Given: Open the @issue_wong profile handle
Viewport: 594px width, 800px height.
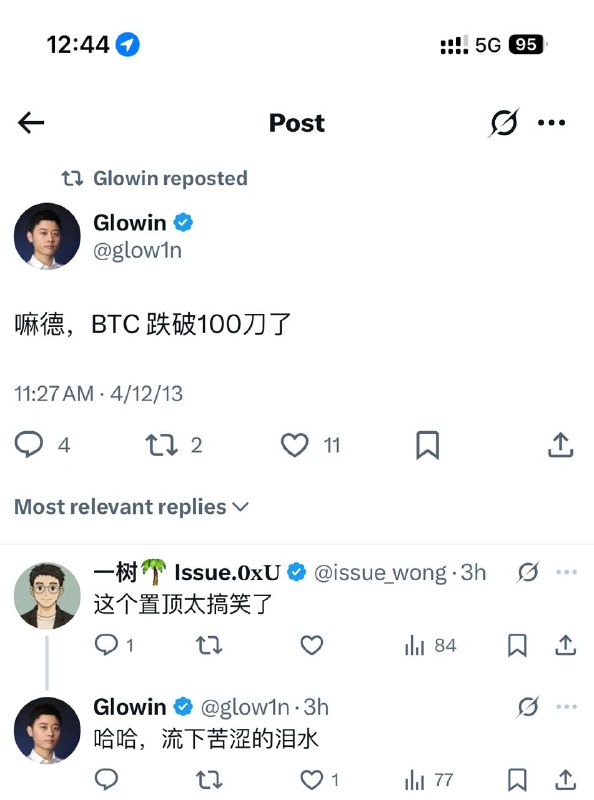Looking at the screenshot, I should (380, 573).
